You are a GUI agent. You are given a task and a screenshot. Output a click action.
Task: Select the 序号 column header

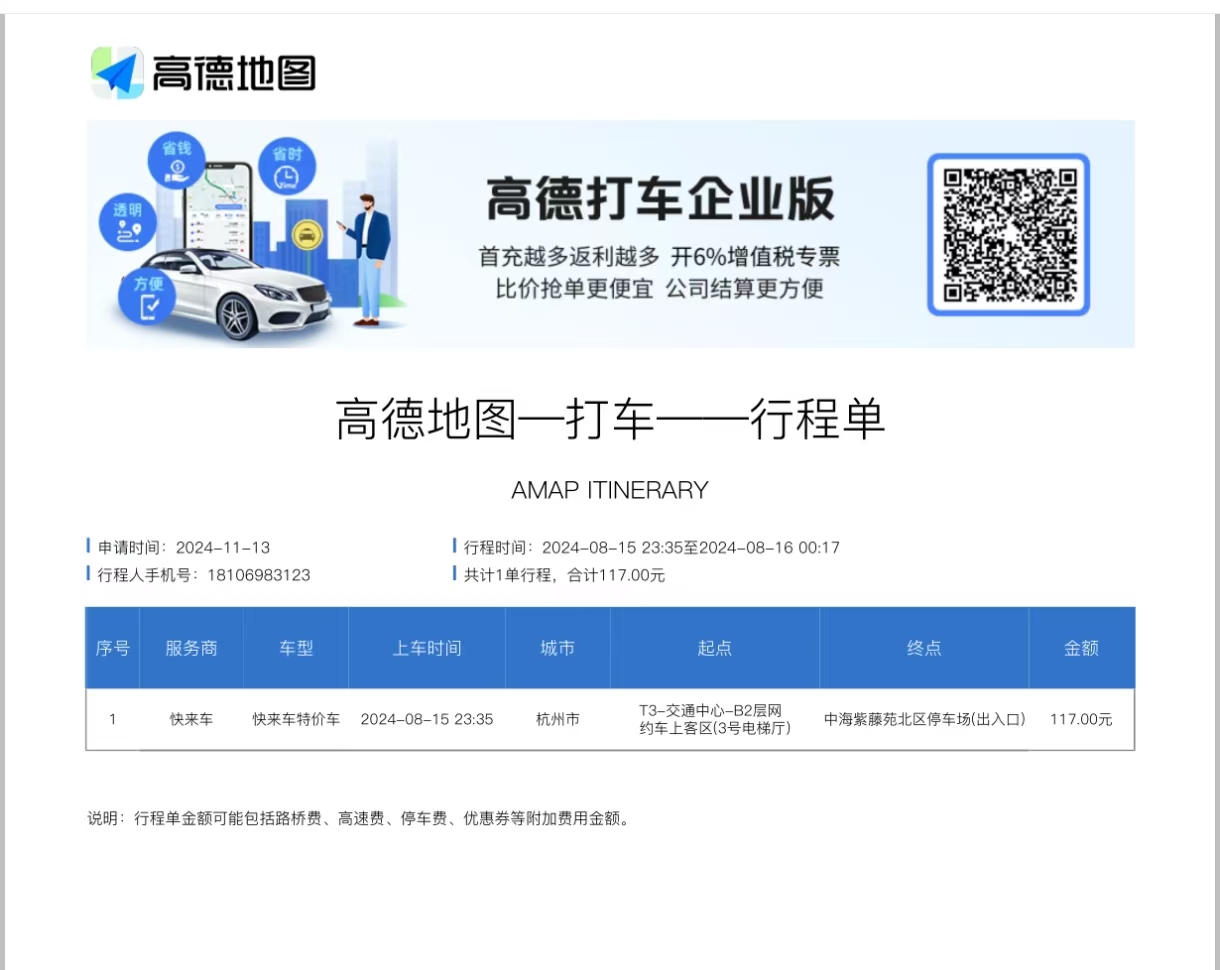click(x=112, y=648)
